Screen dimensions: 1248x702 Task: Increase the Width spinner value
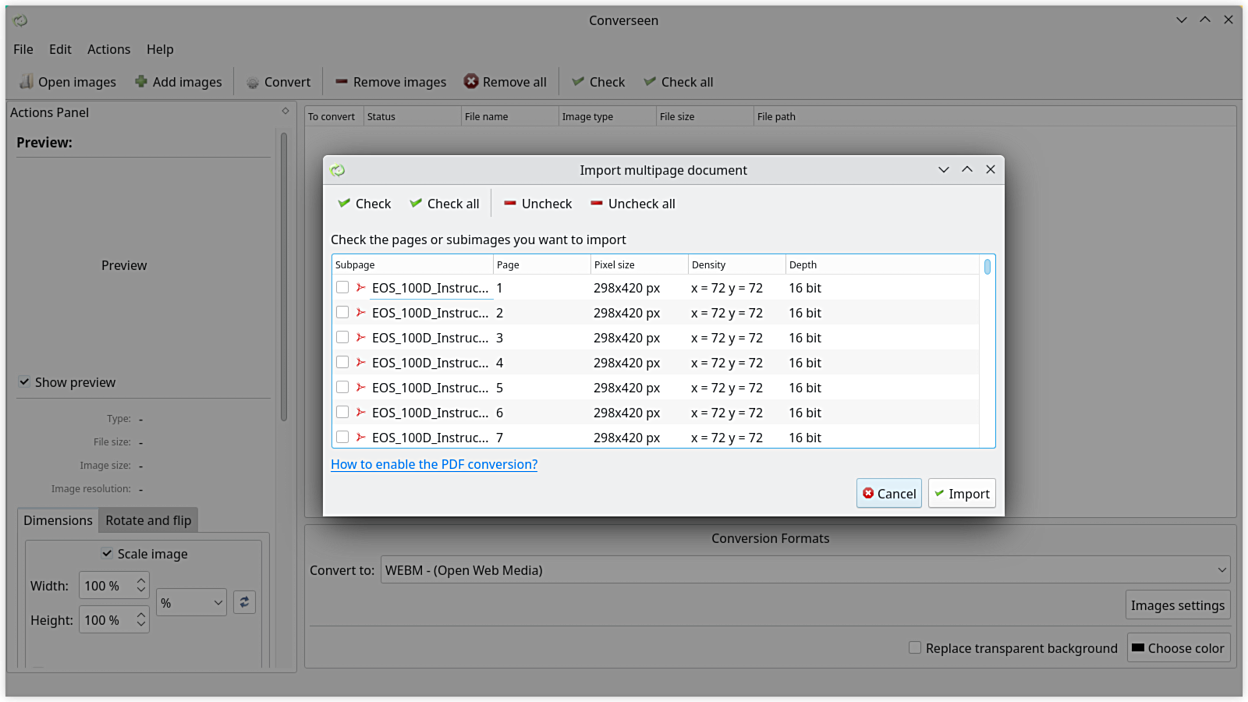(x=141, y=581)
